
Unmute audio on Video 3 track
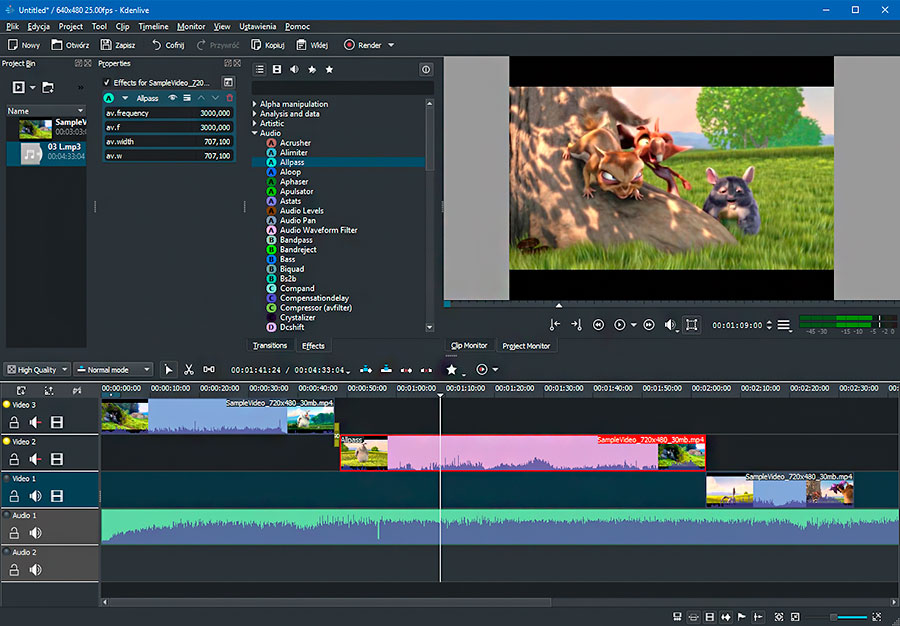point(36,423)
